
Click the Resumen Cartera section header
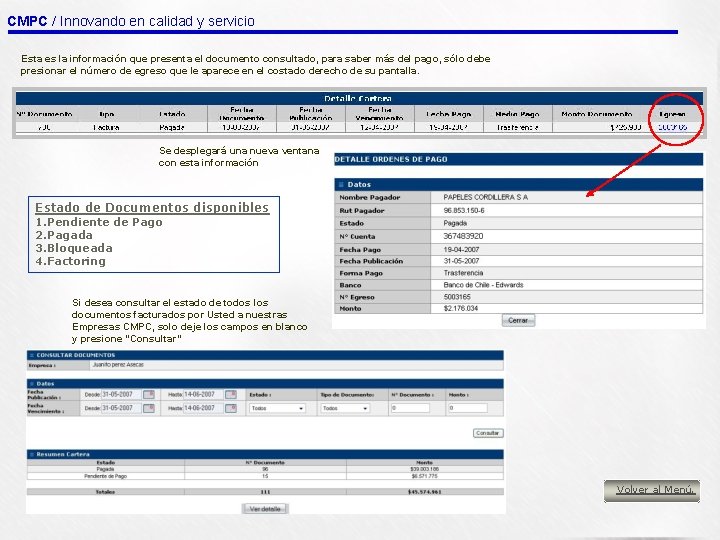point(265,454)
